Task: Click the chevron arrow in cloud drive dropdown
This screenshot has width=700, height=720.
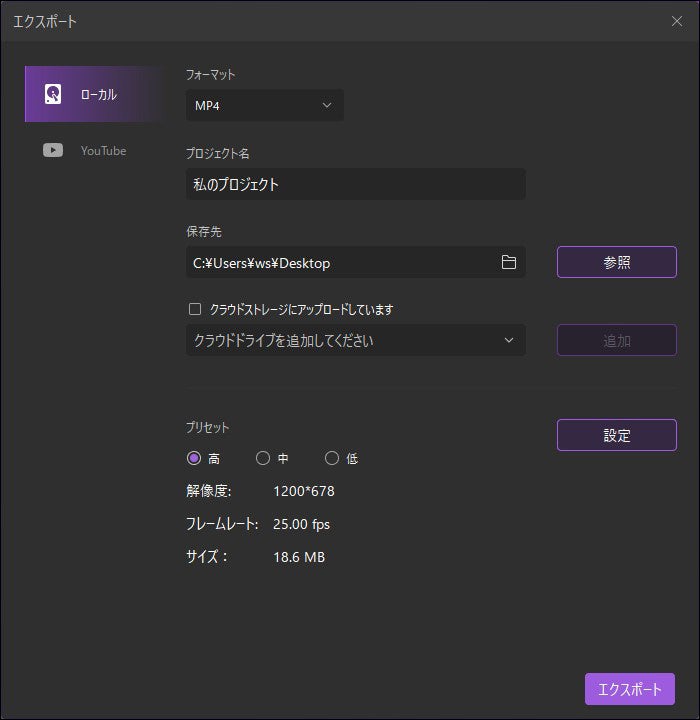Action: pos(509,340)
